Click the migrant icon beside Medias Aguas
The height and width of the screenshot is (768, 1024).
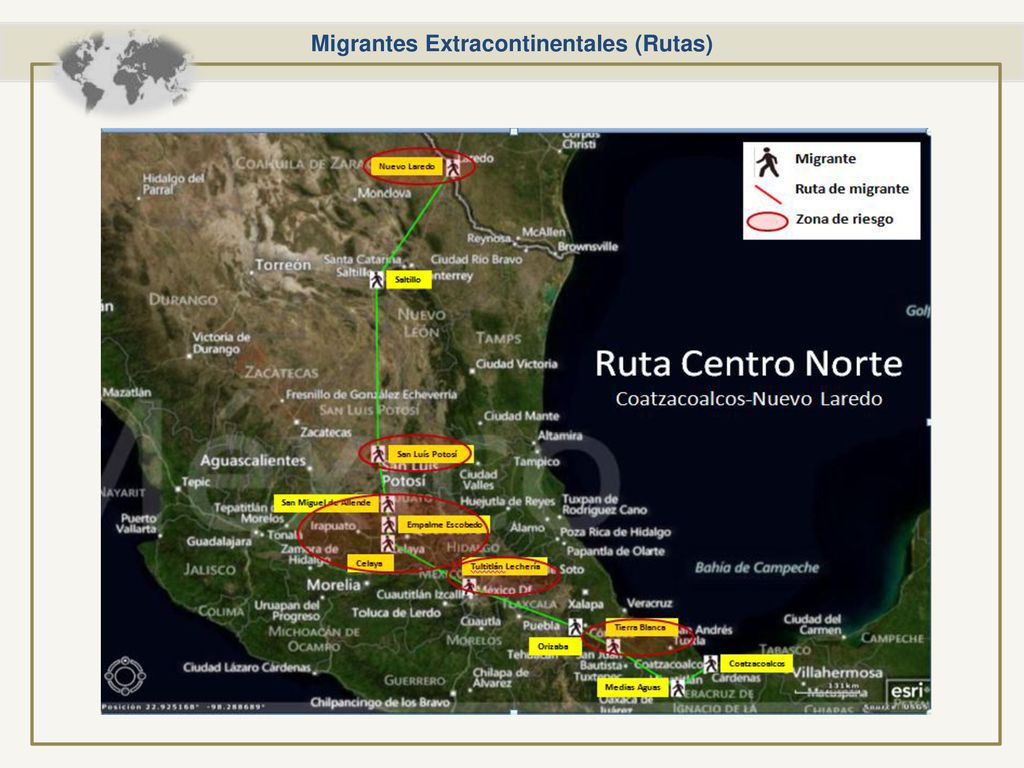pyautogui.click(x=678, y=688)
